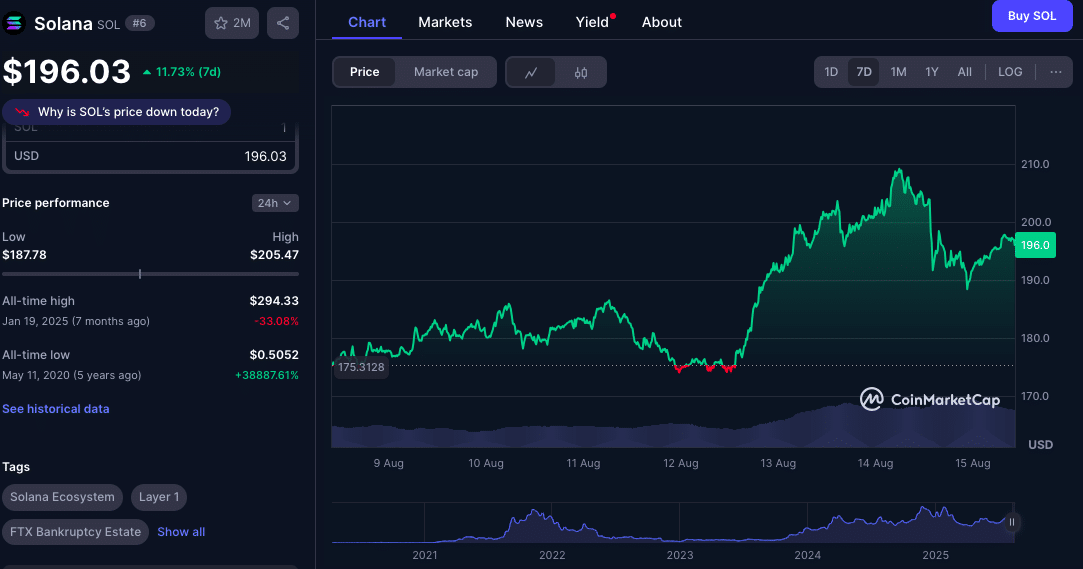The image size is (1083, 569).
Task: Click the Solana logo icon
Action: 14,23
